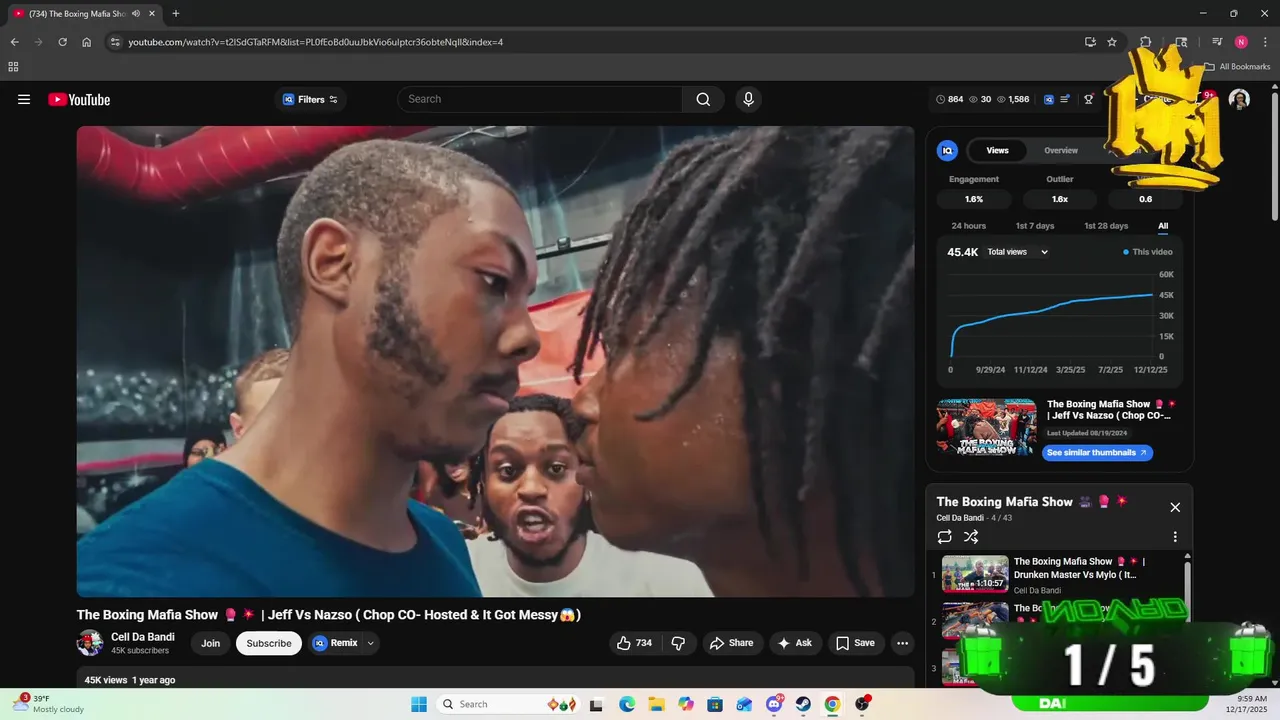The height and width of the screenshot is (720, 1280).
Task: Open the Windows Start menu
Action: click(419, 704)
